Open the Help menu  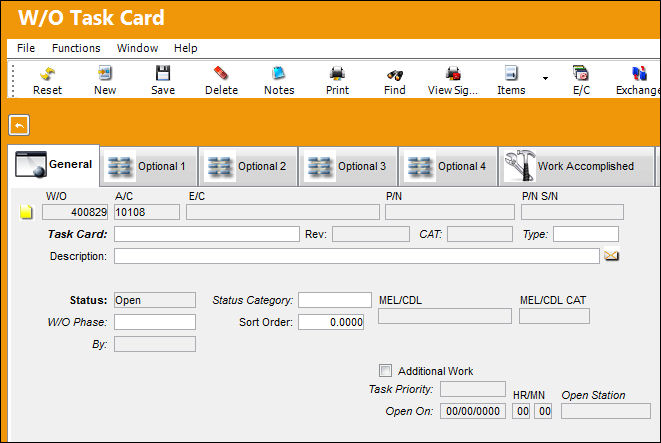[x=185, y=48]
